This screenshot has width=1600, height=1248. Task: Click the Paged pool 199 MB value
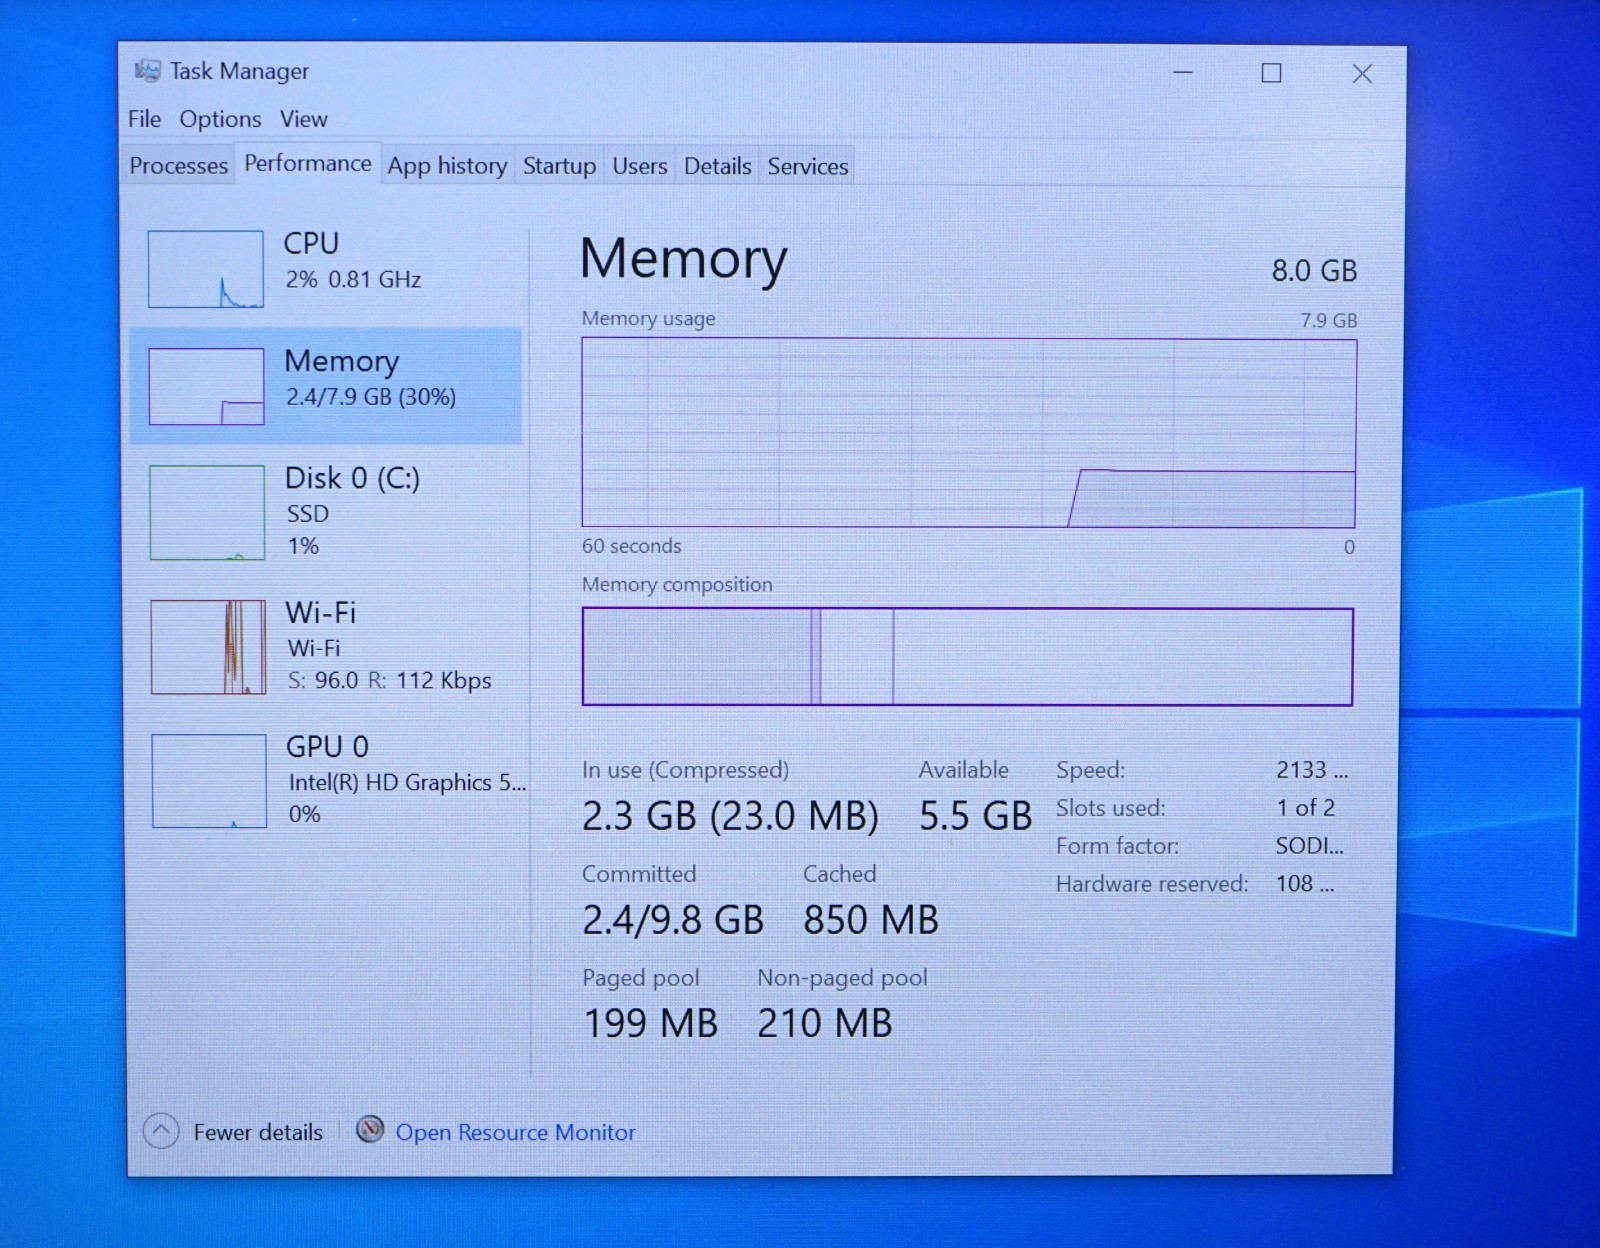click(x=650, y=1023)
